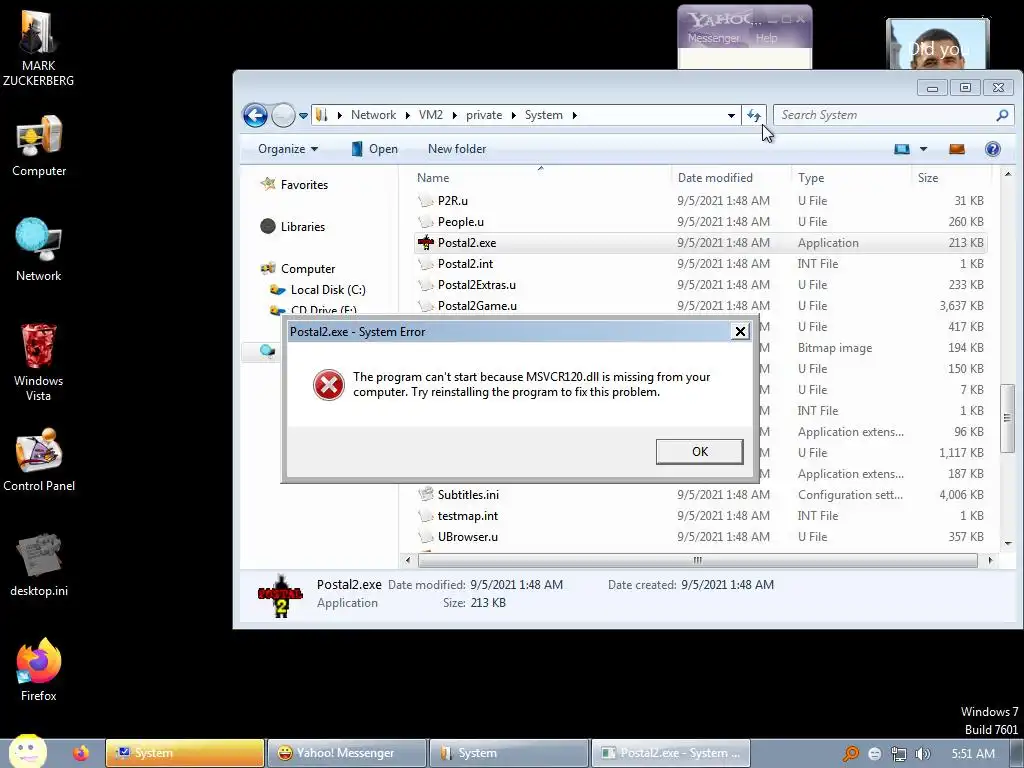The width and height of the screenshot is (1024, 768).
Task: Select the People.u file
Action: (x=460, y=221)
